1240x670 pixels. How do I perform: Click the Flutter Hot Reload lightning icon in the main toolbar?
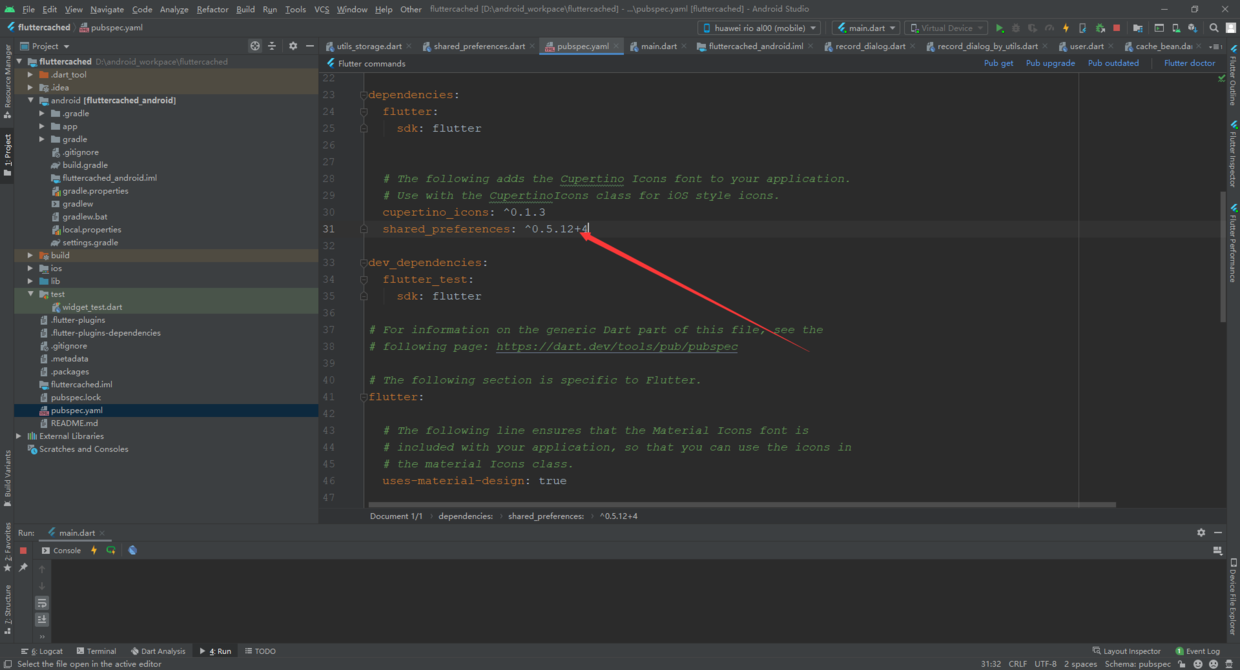tap(1066, 28)
